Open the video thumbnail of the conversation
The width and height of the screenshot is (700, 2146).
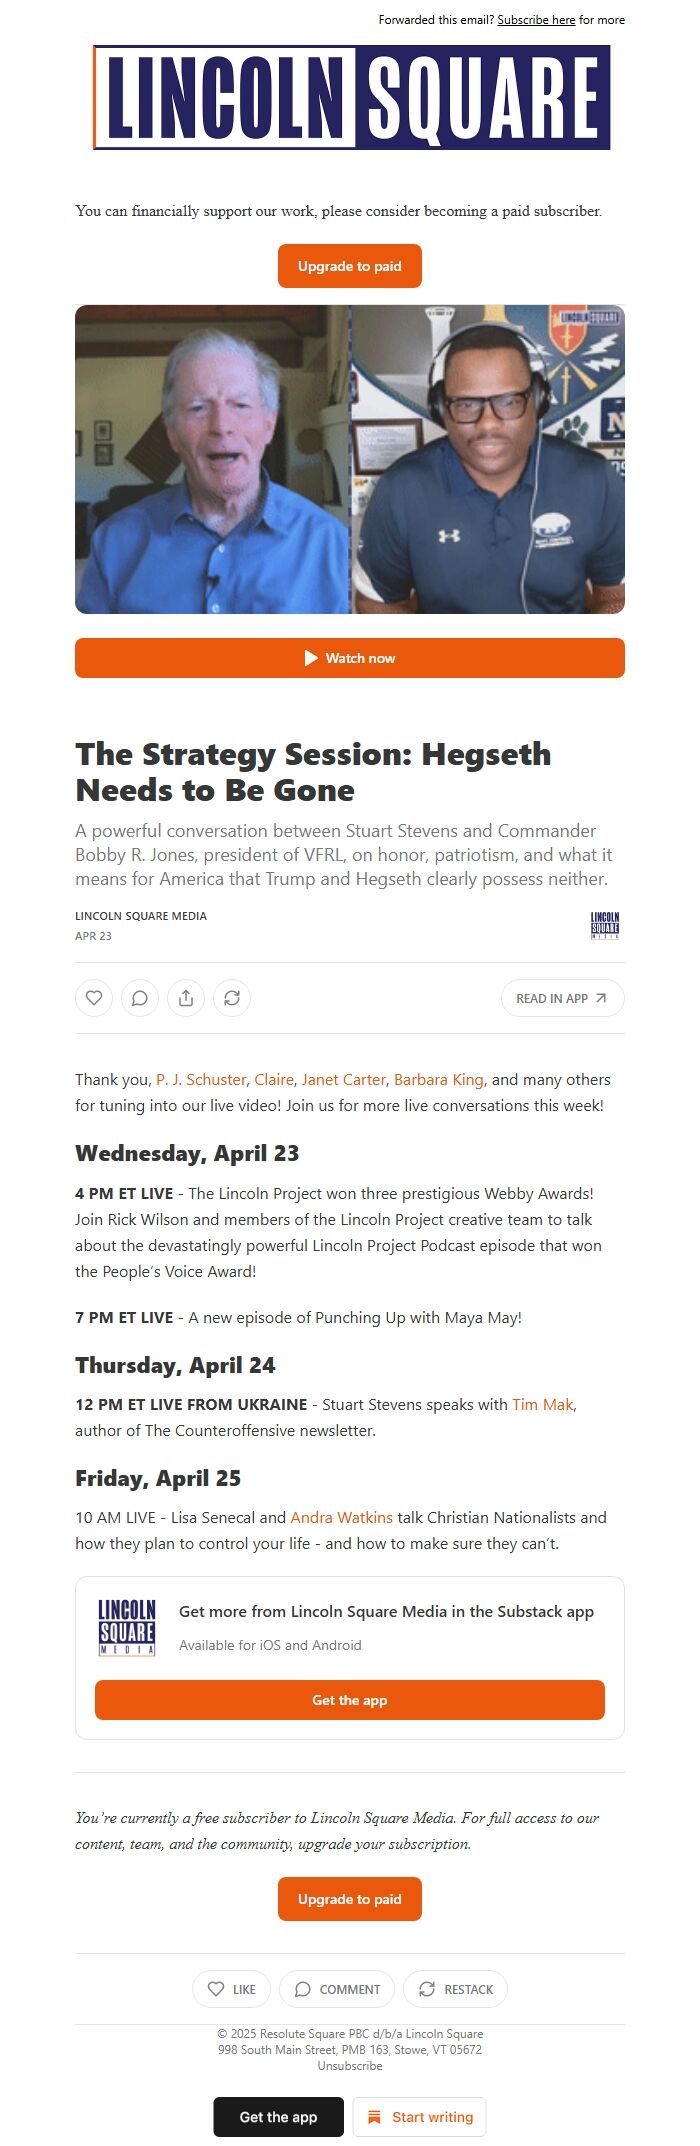coord(350,459)
